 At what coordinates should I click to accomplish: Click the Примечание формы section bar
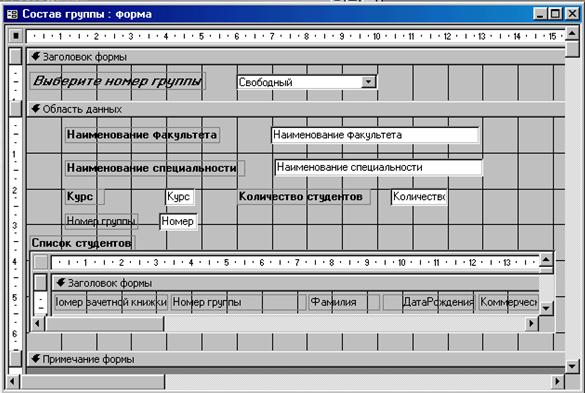[295, 359]
